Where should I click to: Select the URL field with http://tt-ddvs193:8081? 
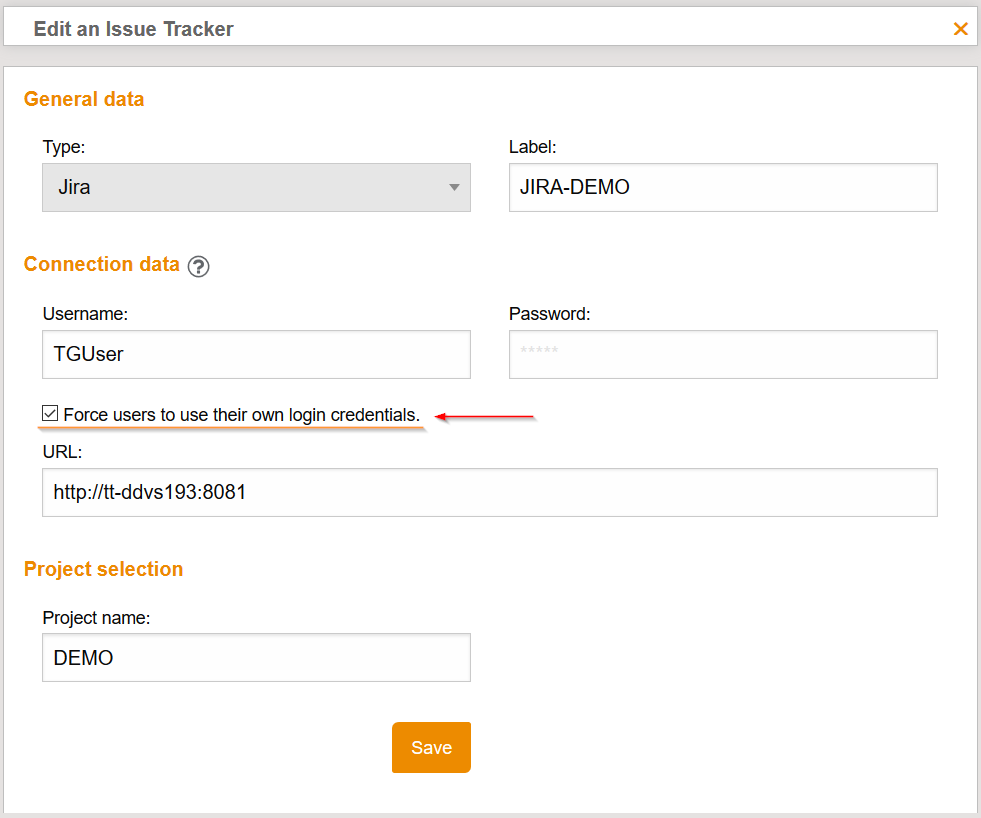pyautogui.click(x=489, y=492)
